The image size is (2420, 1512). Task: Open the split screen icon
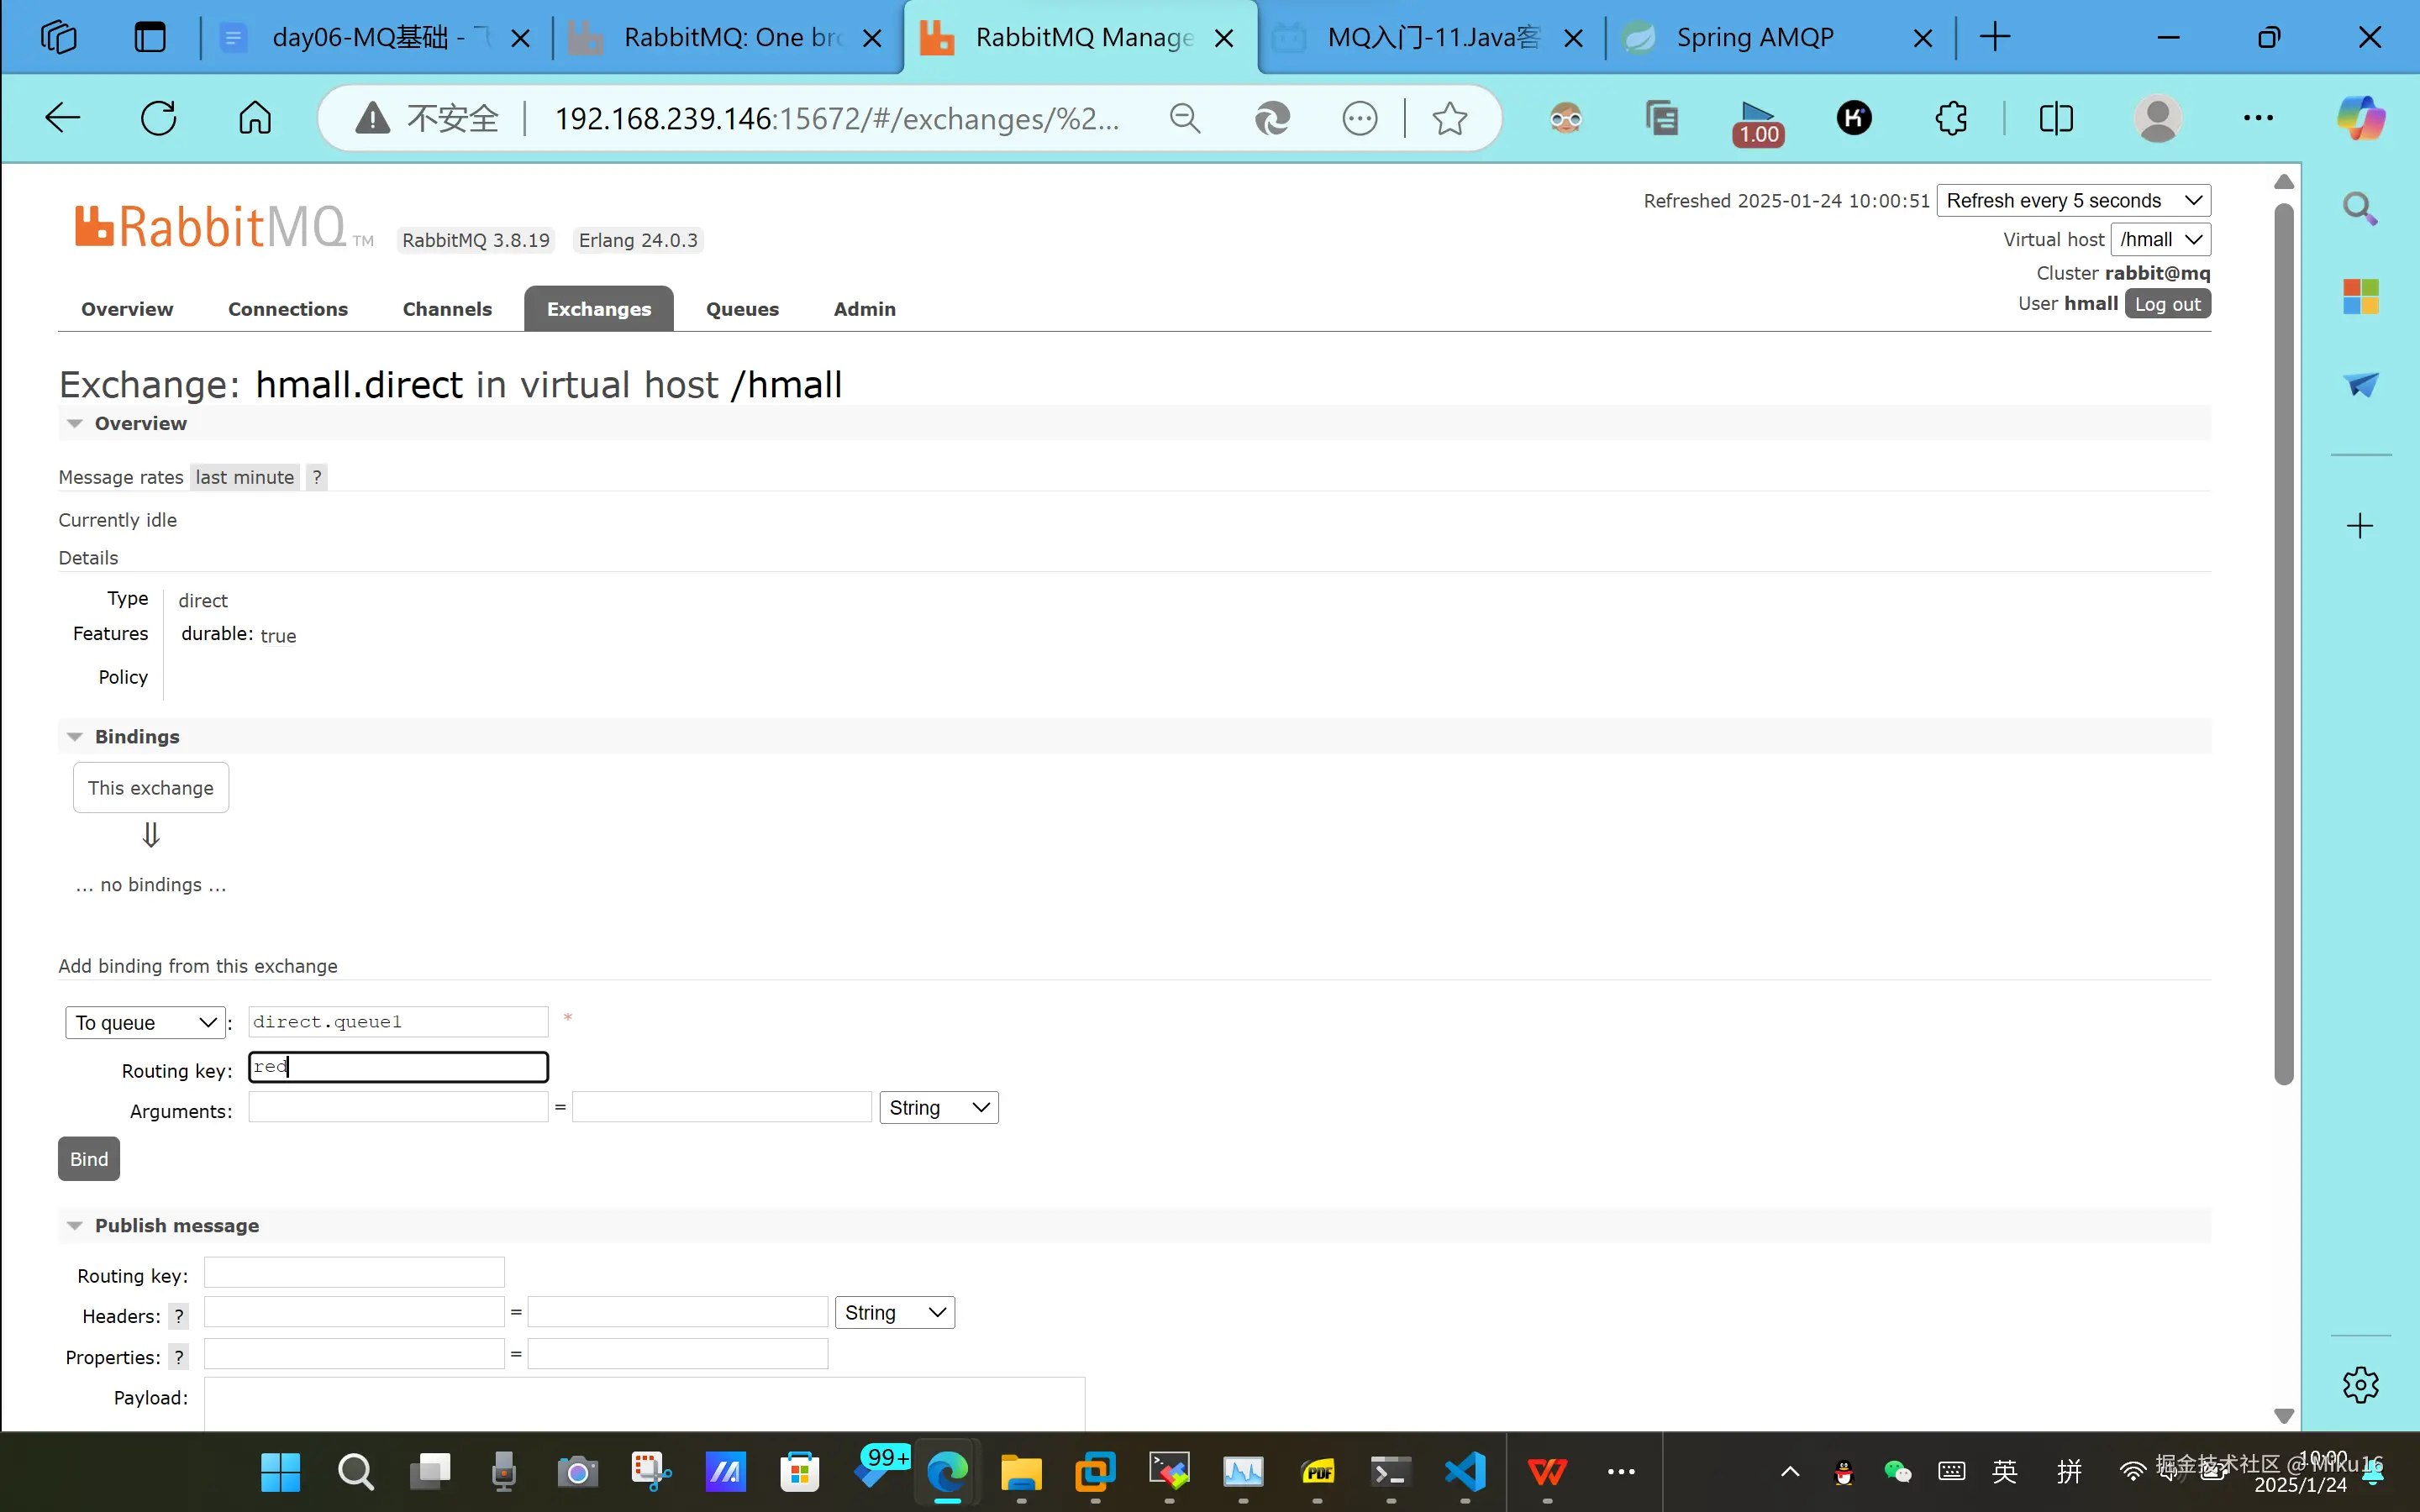tap(2055, 118)
